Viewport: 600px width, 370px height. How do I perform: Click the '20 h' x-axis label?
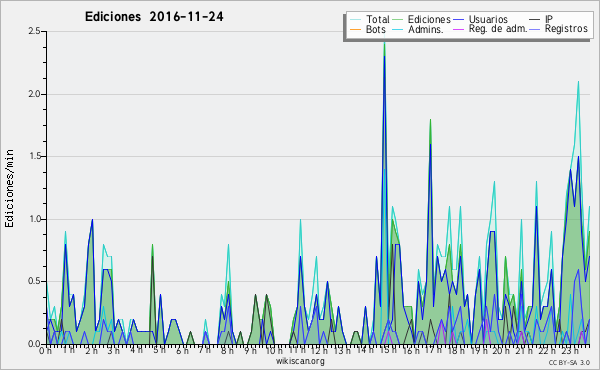coord(500,351)
